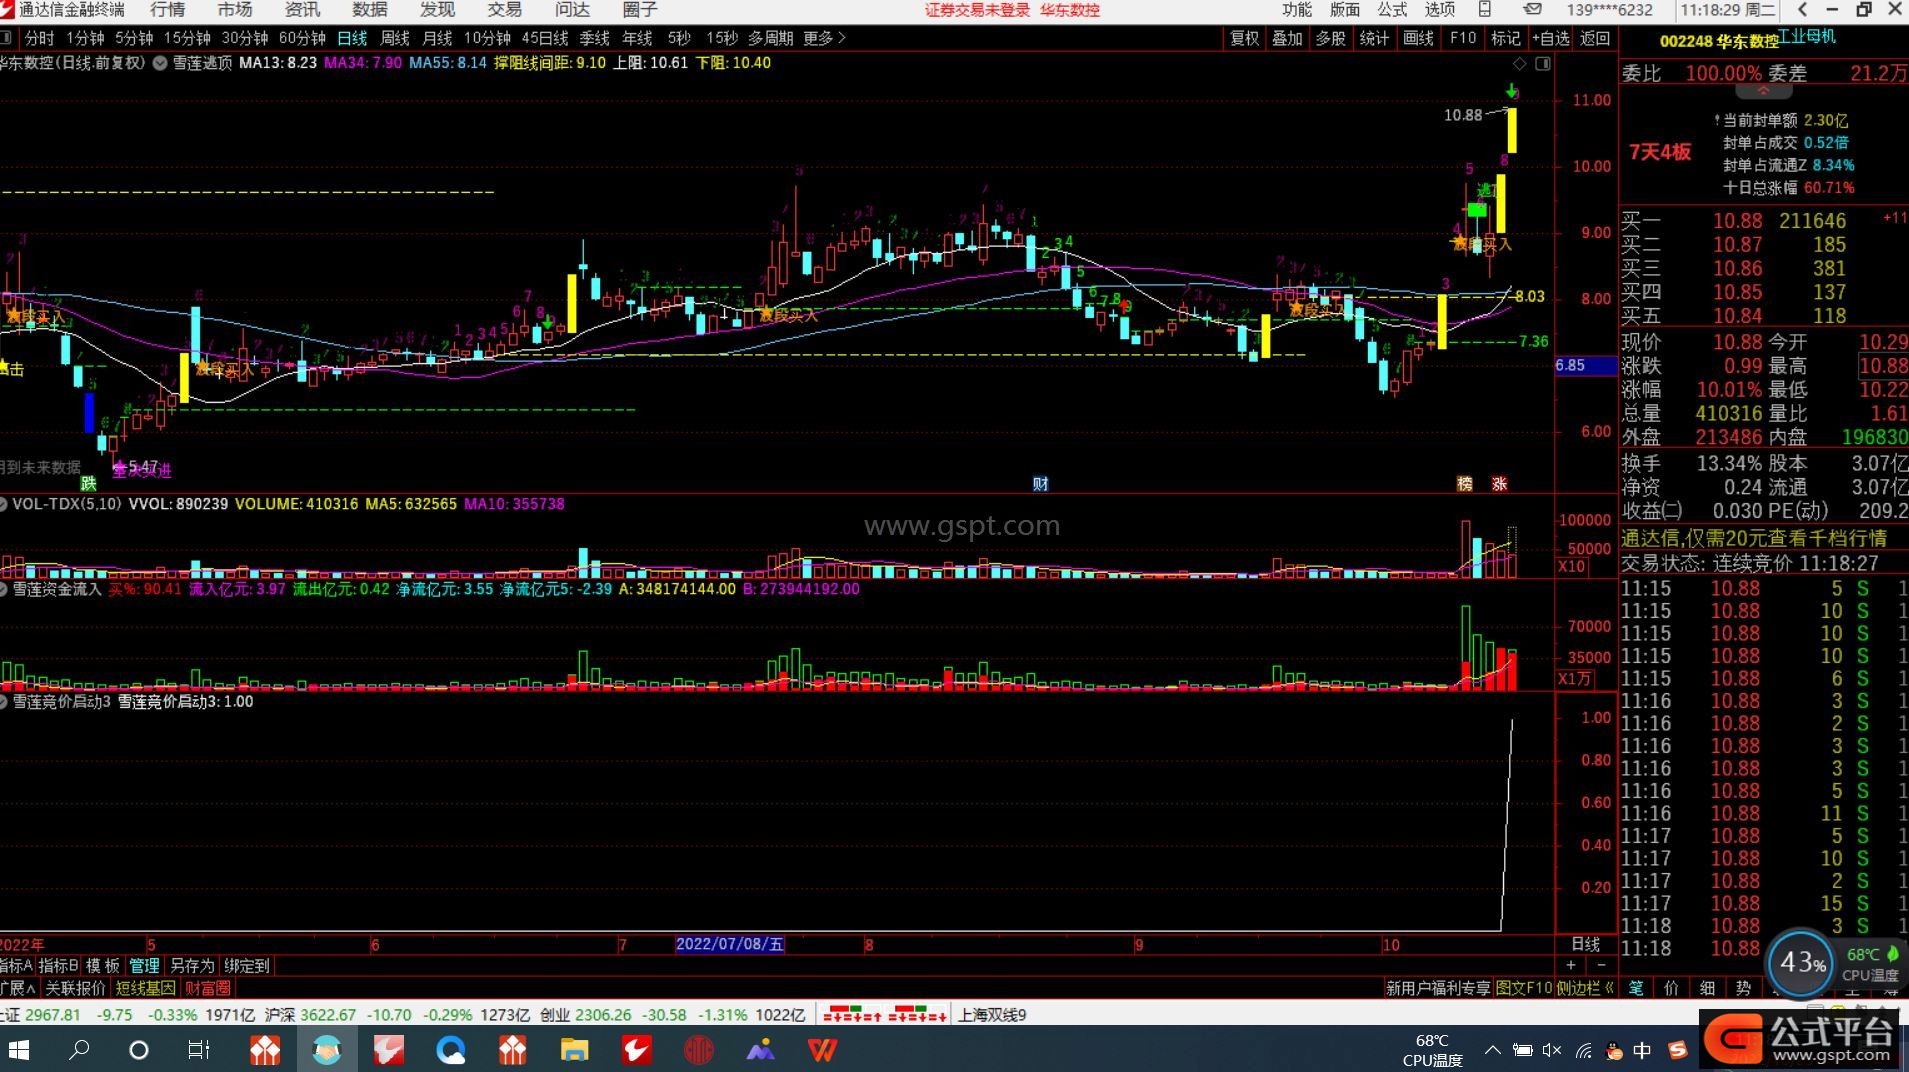This screenshot has width=1909, height=1072.
Task: Open the 多周期 multi-period view
Action: (770, 38)
